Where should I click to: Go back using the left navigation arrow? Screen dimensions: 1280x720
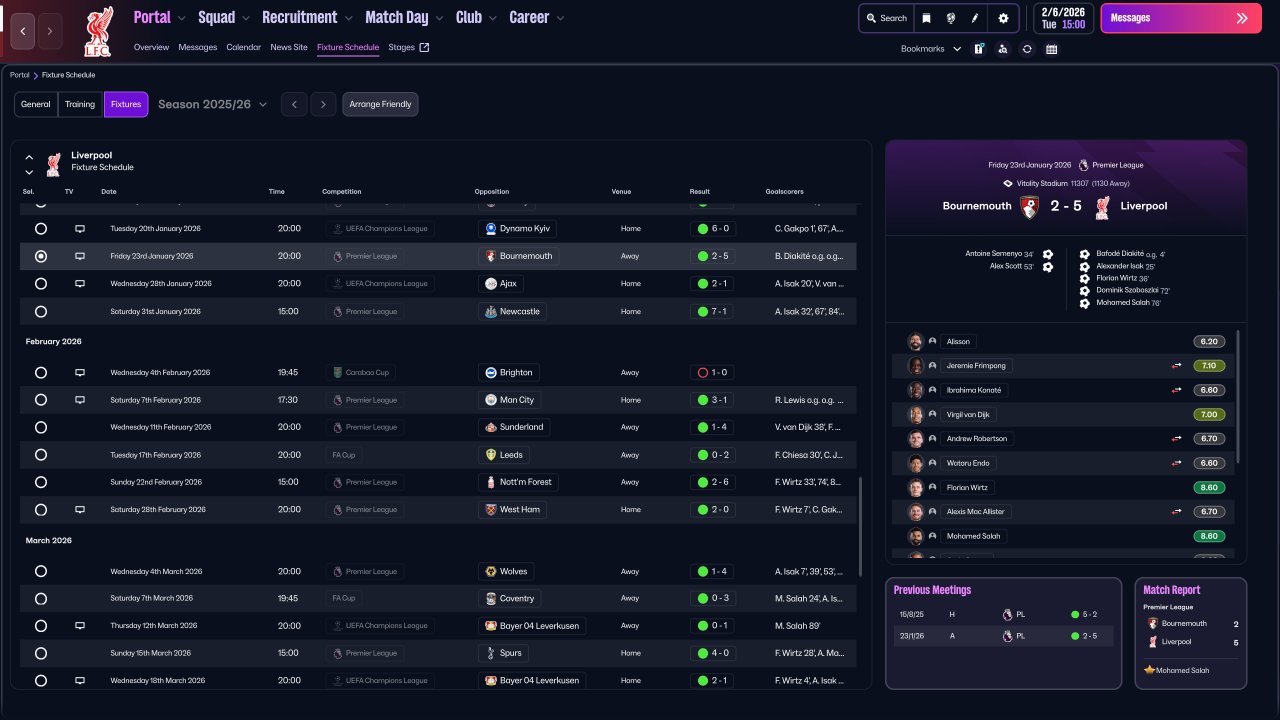coord(23,31)
